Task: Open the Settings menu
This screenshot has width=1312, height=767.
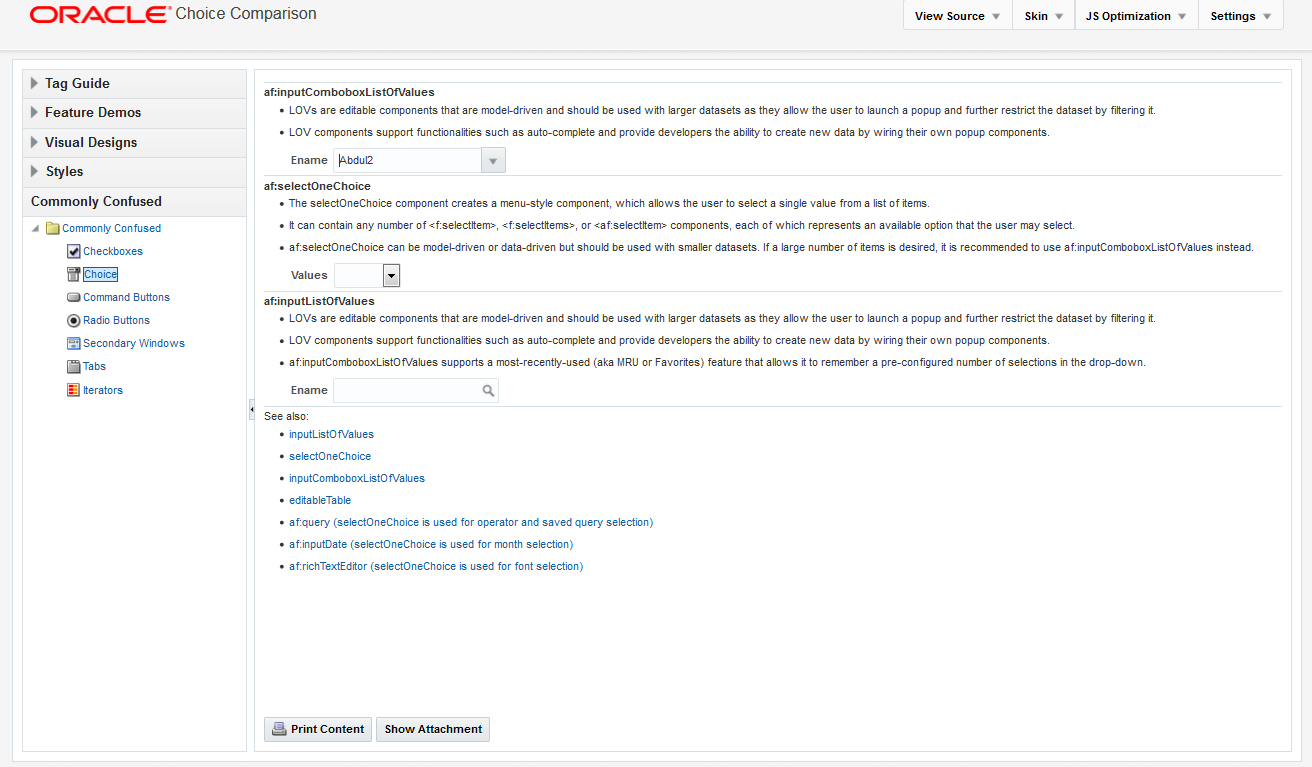Action: [x=1241, y=16]
